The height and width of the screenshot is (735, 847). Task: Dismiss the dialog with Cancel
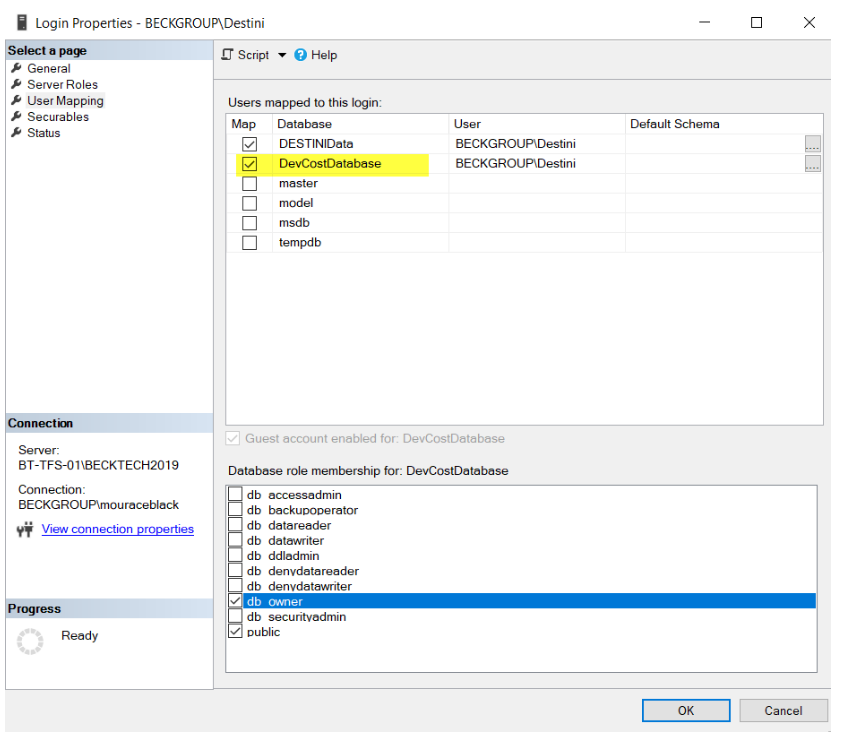tap(783, 710)
